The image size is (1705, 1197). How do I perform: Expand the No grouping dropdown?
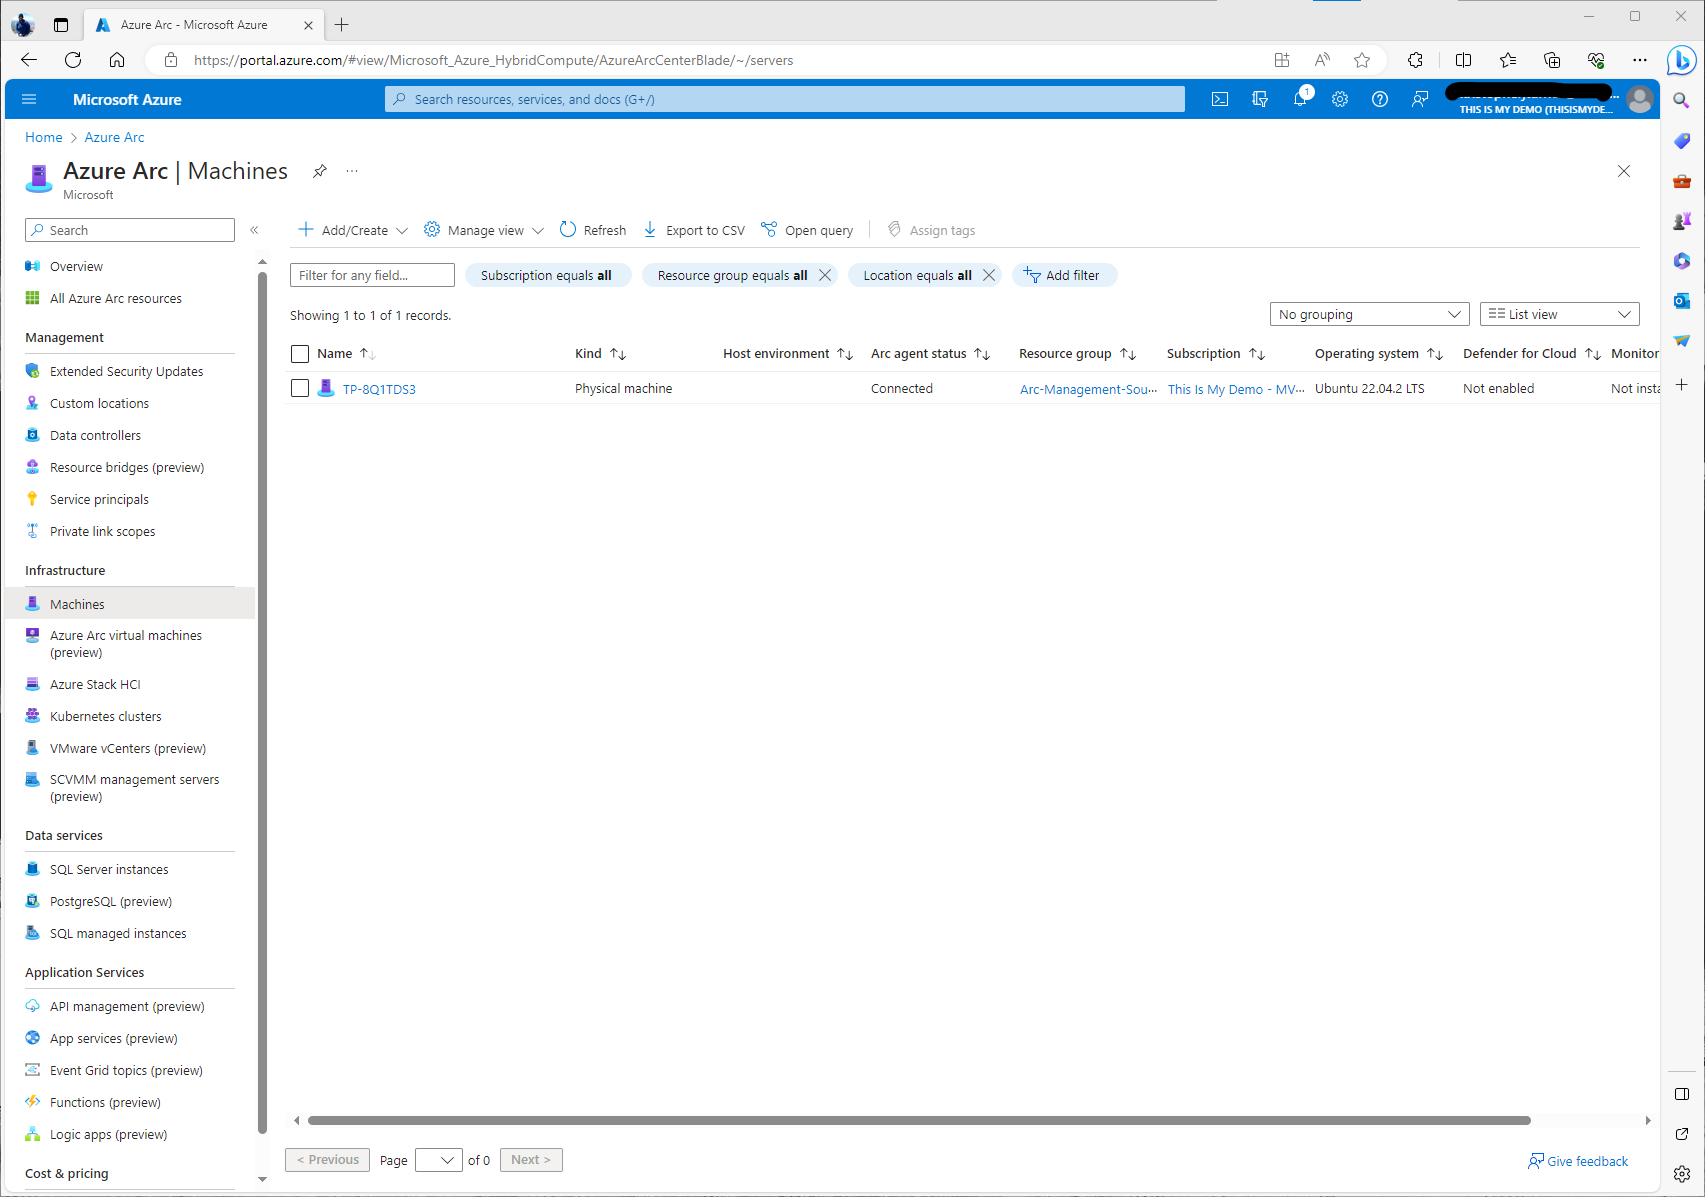[x=1369, y=314]
